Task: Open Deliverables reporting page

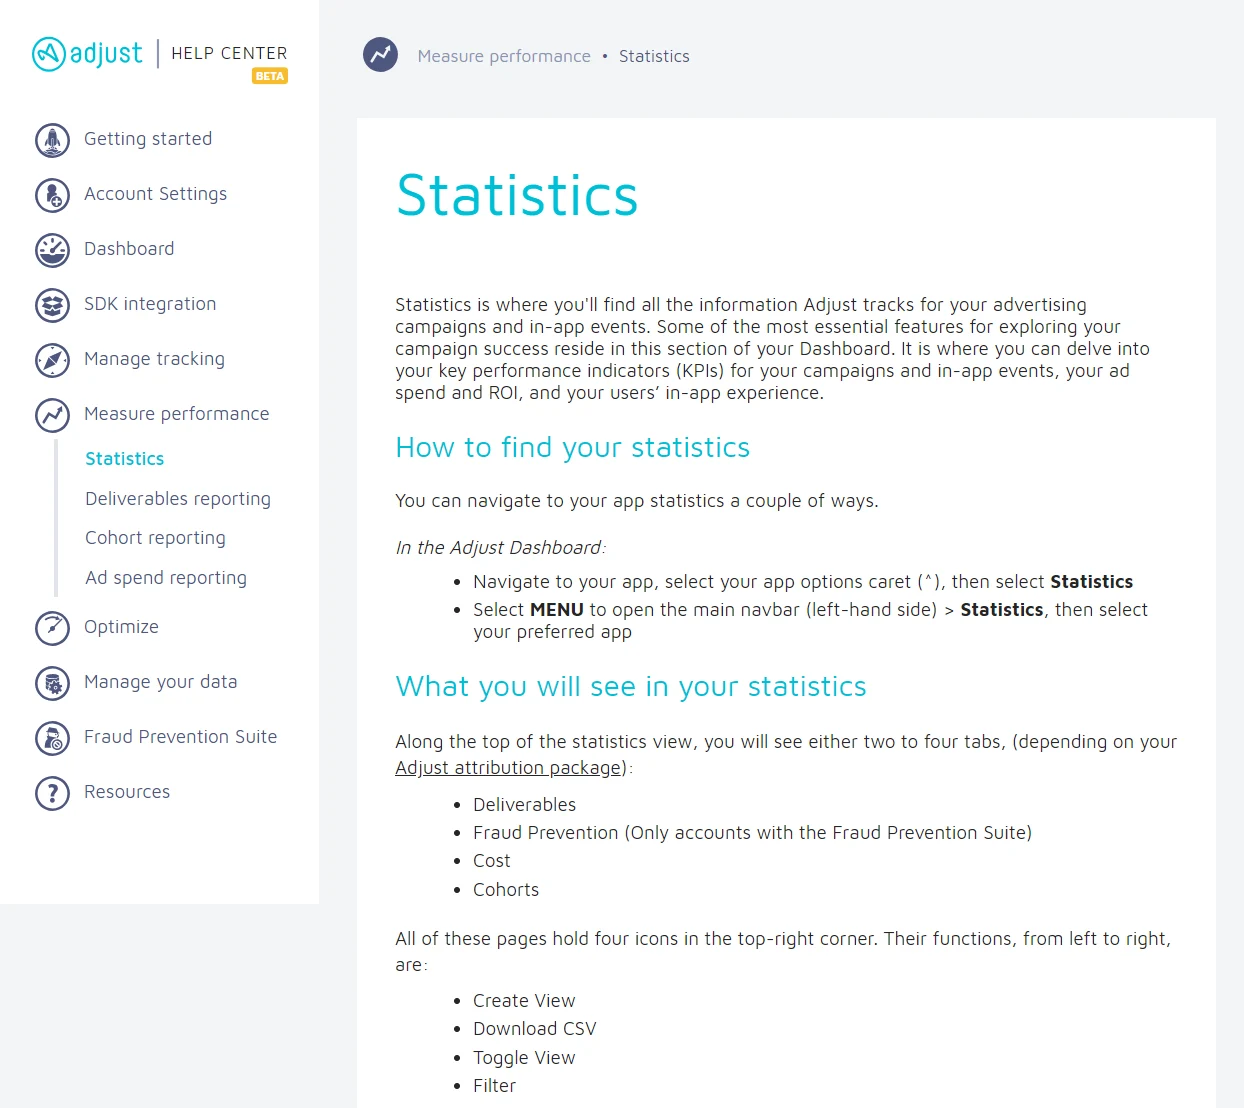Action: (x=178, y=499)
